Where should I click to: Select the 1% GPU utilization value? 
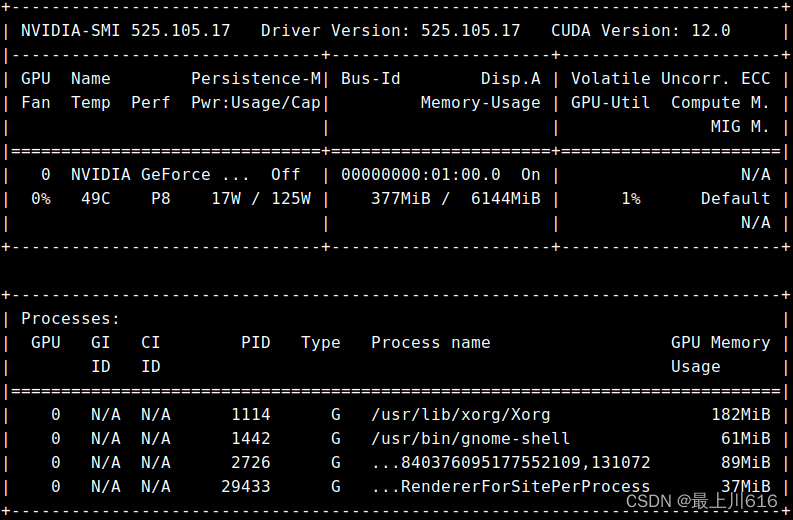click(631, 198)
